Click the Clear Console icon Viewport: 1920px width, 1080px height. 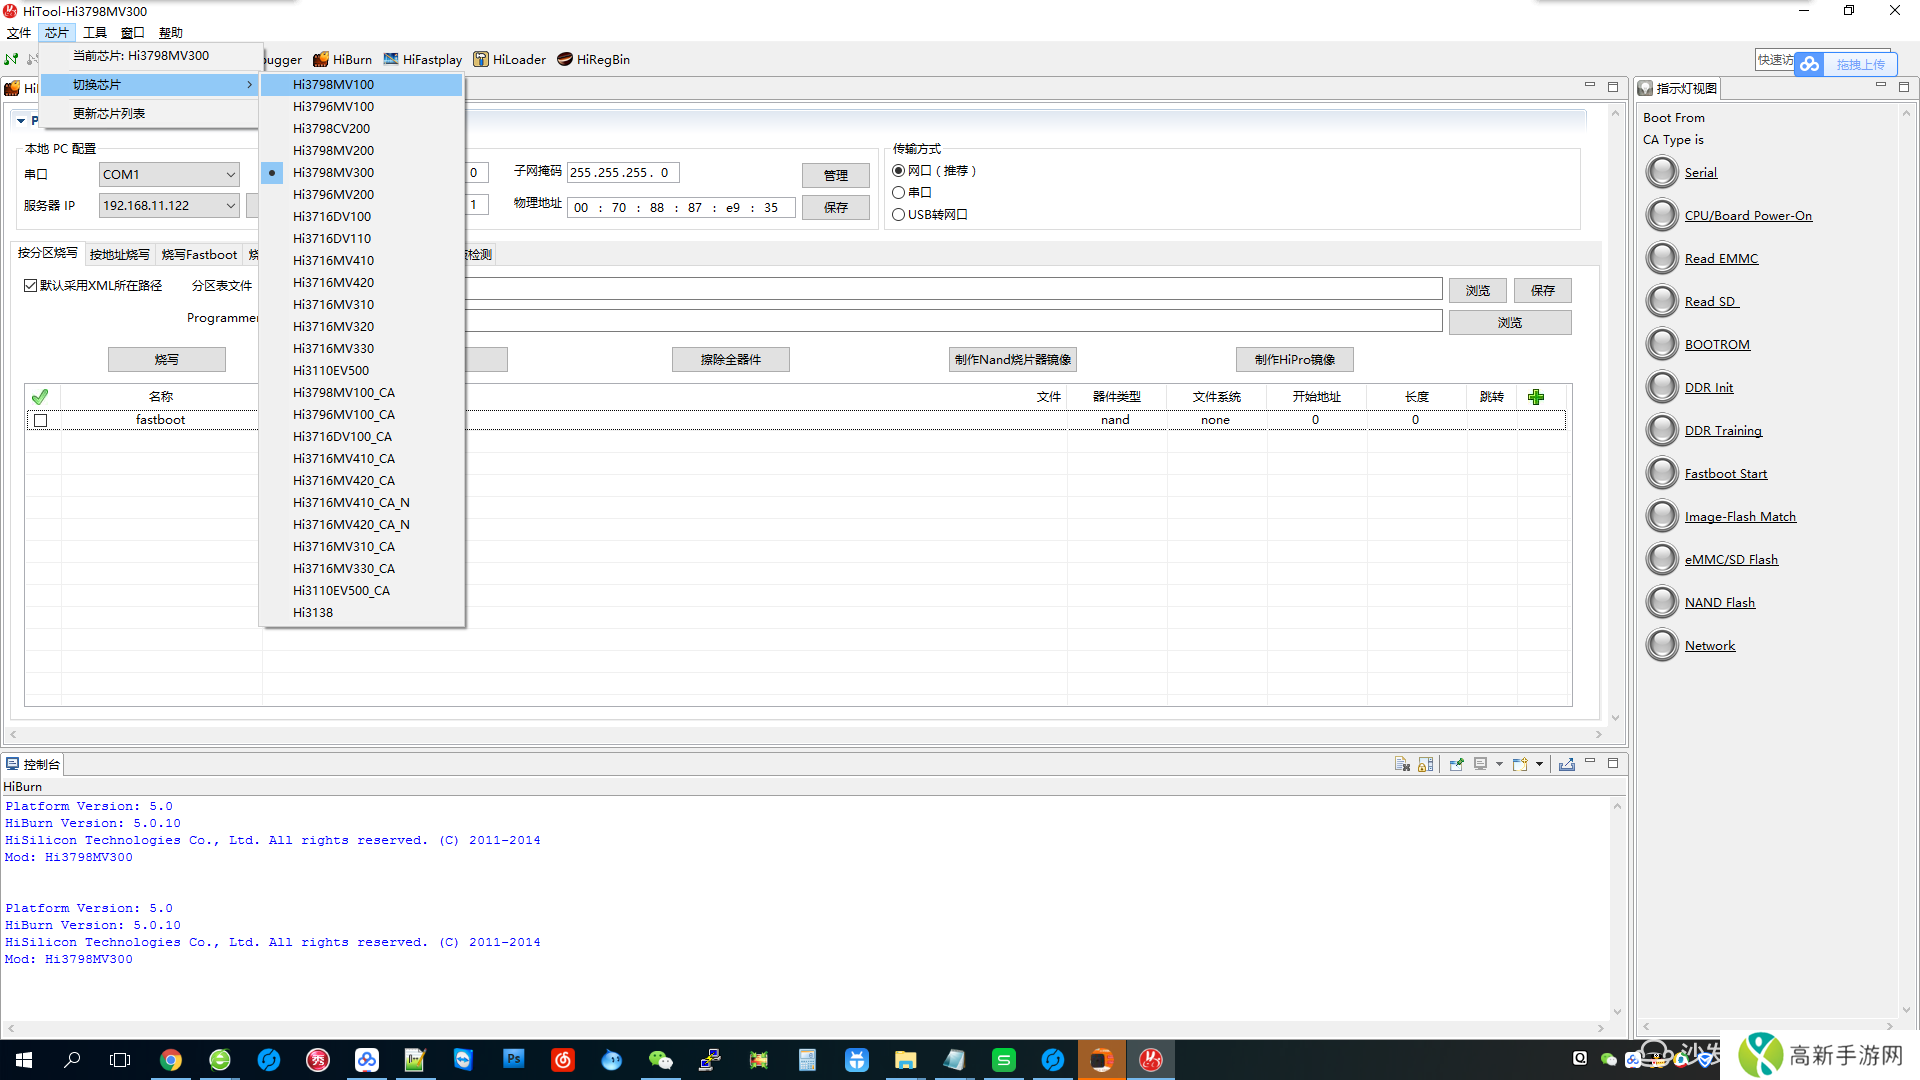1402,764
